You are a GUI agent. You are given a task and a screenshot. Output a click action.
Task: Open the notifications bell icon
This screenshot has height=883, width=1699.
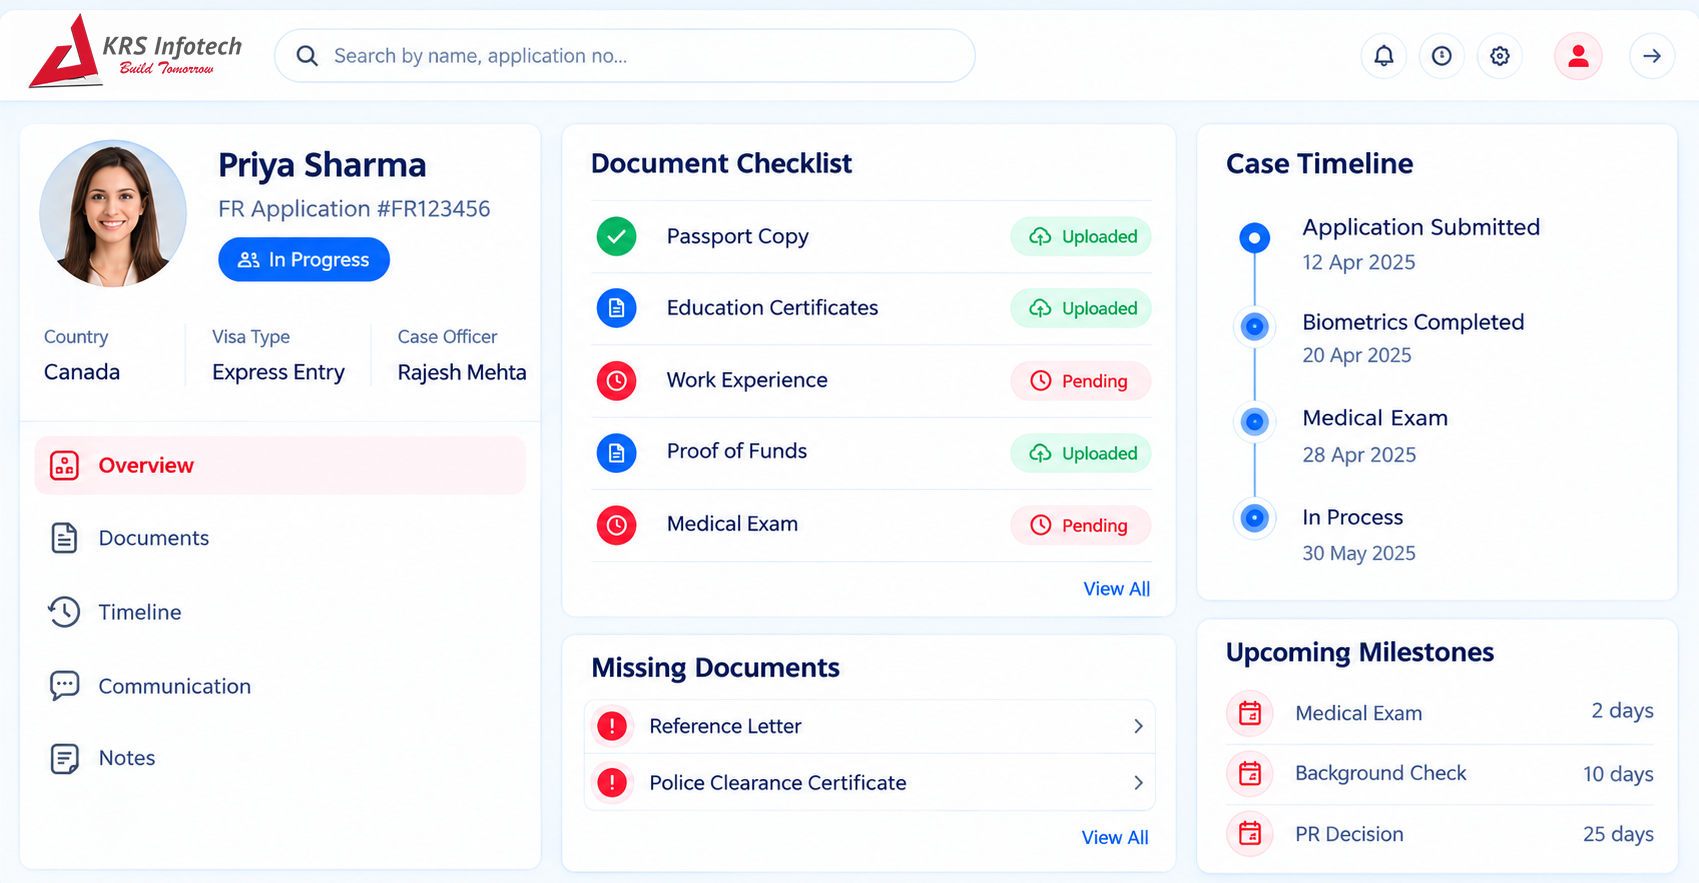click(1383, 56)
